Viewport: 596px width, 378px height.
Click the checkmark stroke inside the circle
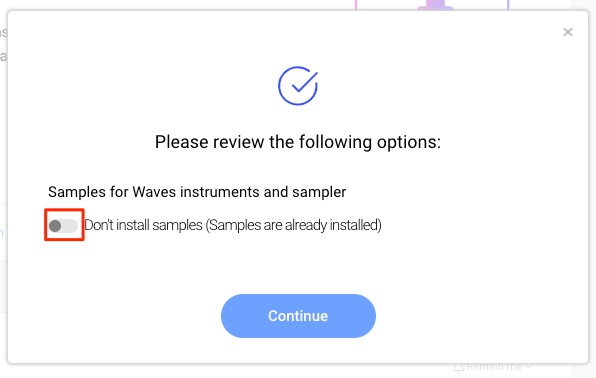tap(305, 81)
